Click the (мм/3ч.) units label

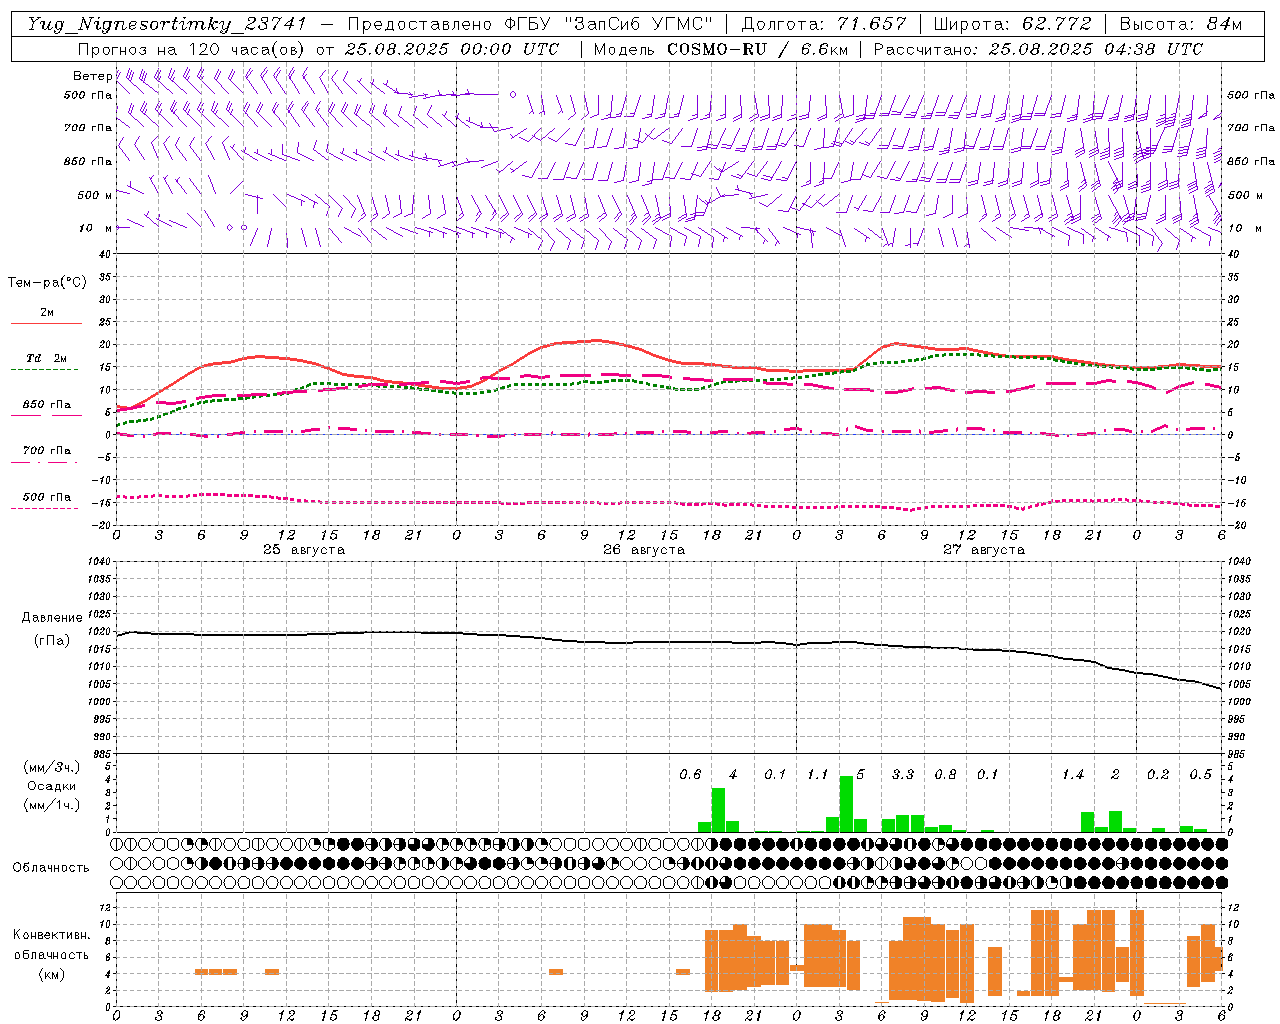[x=51, y=767]
